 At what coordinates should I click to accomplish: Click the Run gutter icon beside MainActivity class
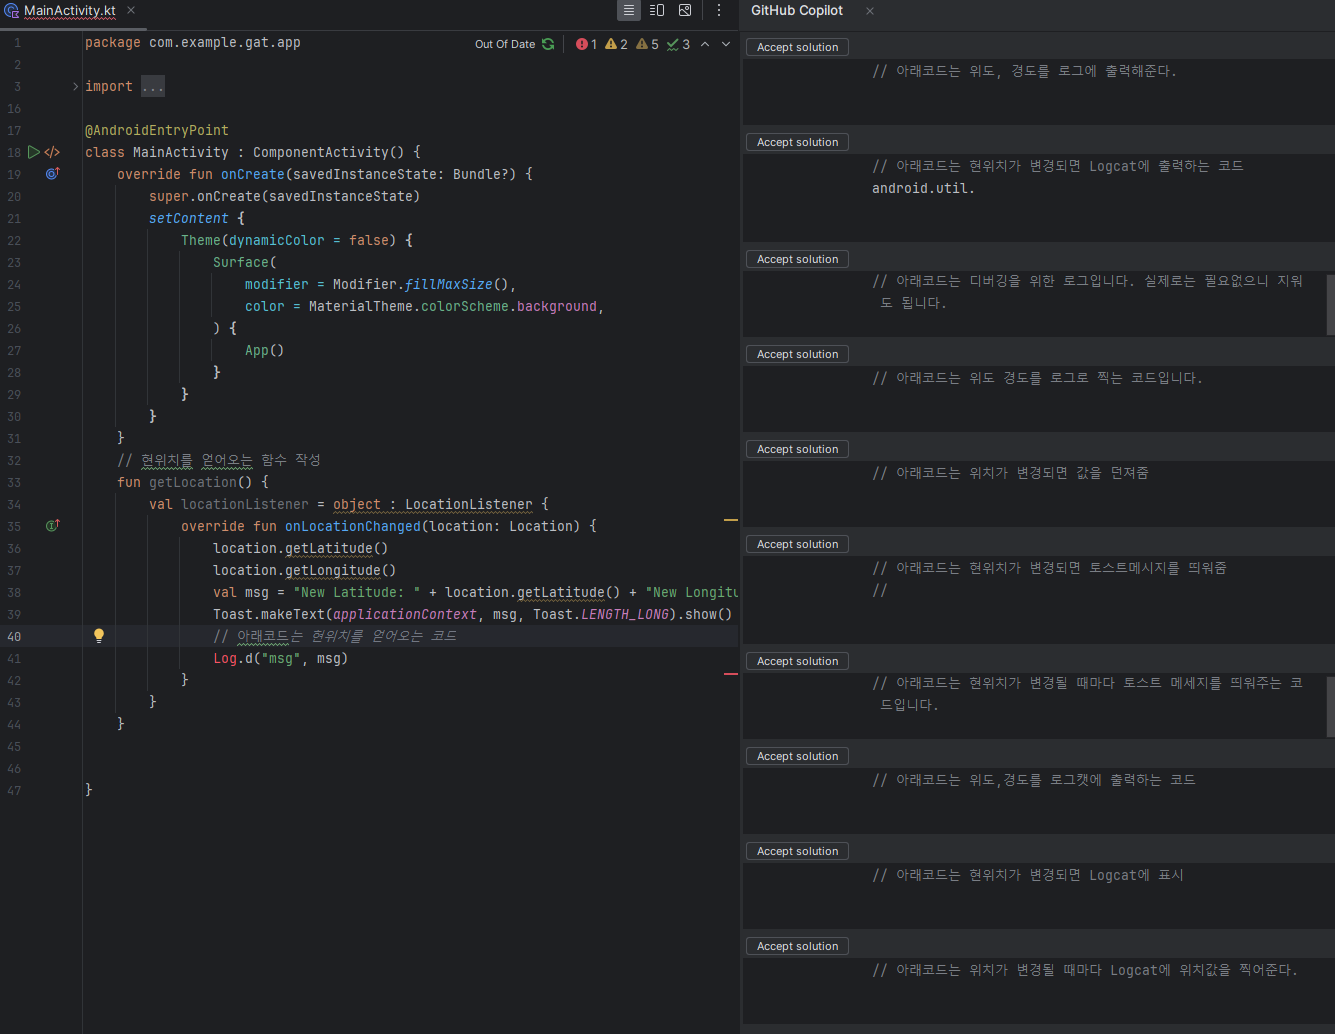tap(33, 152)
